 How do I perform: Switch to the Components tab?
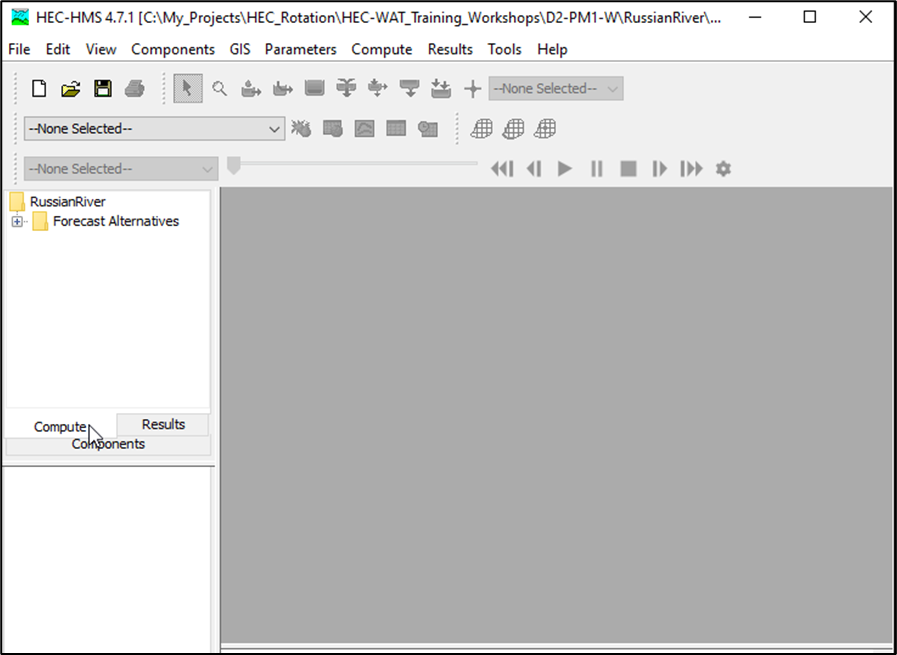pyautogui.click(x=108, y=445)
